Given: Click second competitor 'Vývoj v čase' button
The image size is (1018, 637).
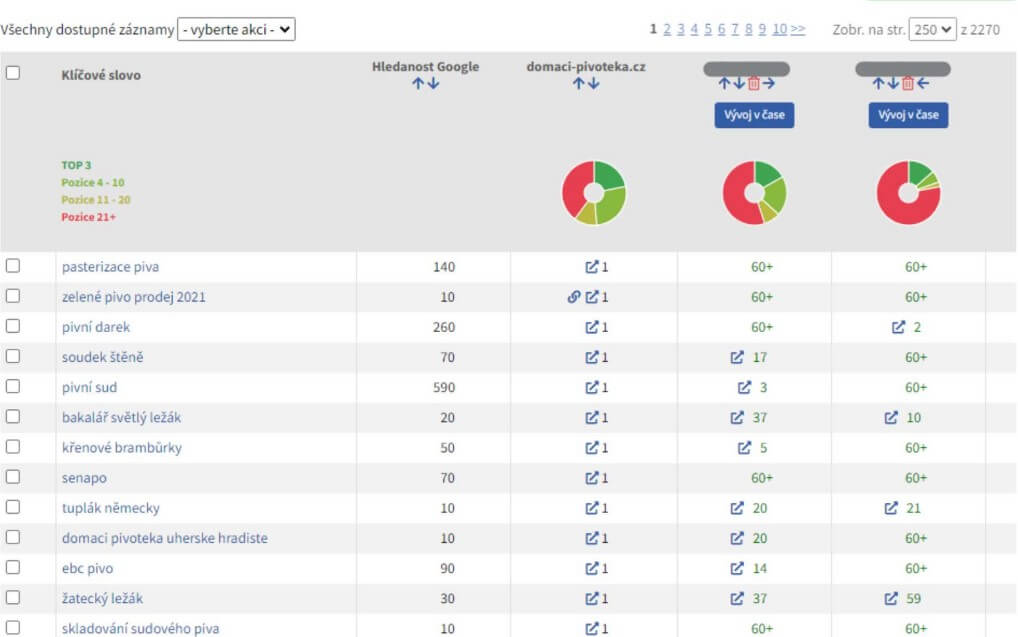Looking at the screenshot, I should coord(908,115).
